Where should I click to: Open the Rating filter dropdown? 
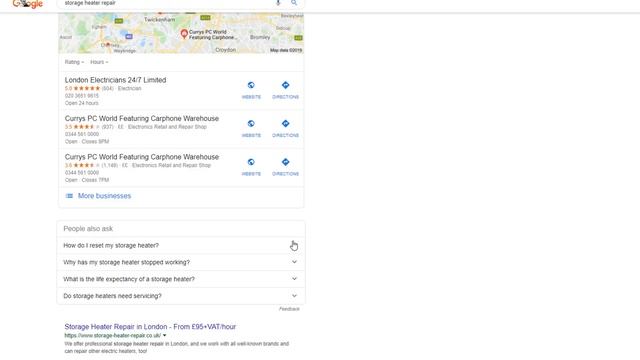(x=74, y=62)
